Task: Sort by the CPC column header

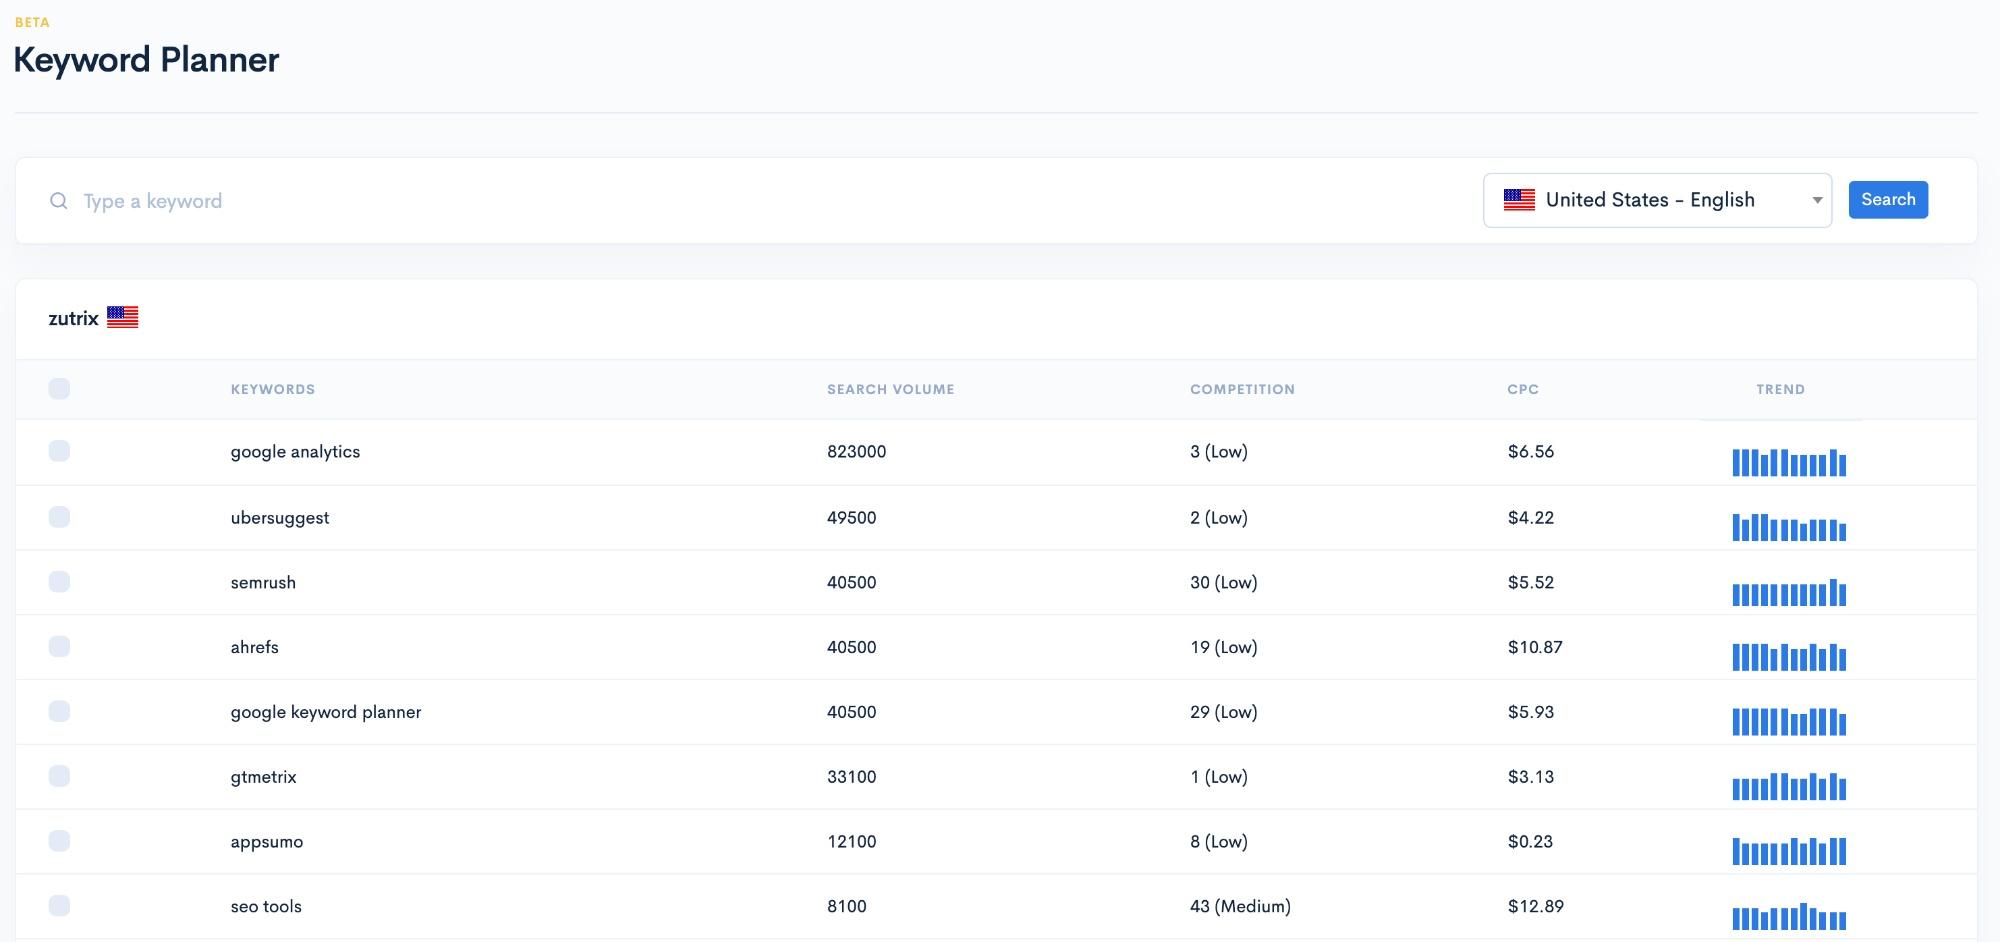Action: click(x=1523, y=389)
